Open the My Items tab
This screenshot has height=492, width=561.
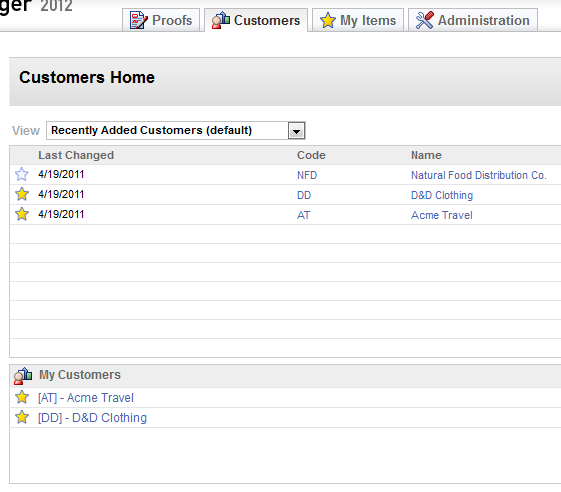coord(358,20)
